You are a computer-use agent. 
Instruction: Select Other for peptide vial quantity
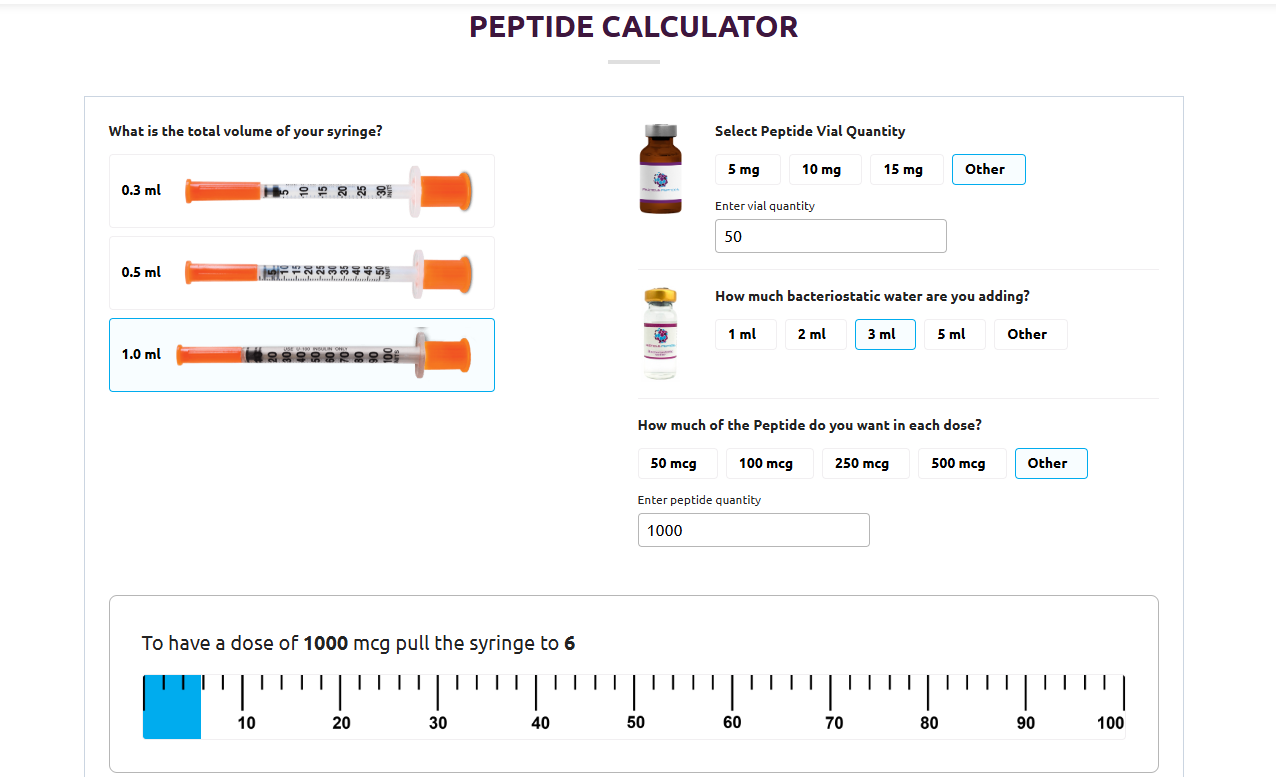pyautogui.click(x=988, y=170)
